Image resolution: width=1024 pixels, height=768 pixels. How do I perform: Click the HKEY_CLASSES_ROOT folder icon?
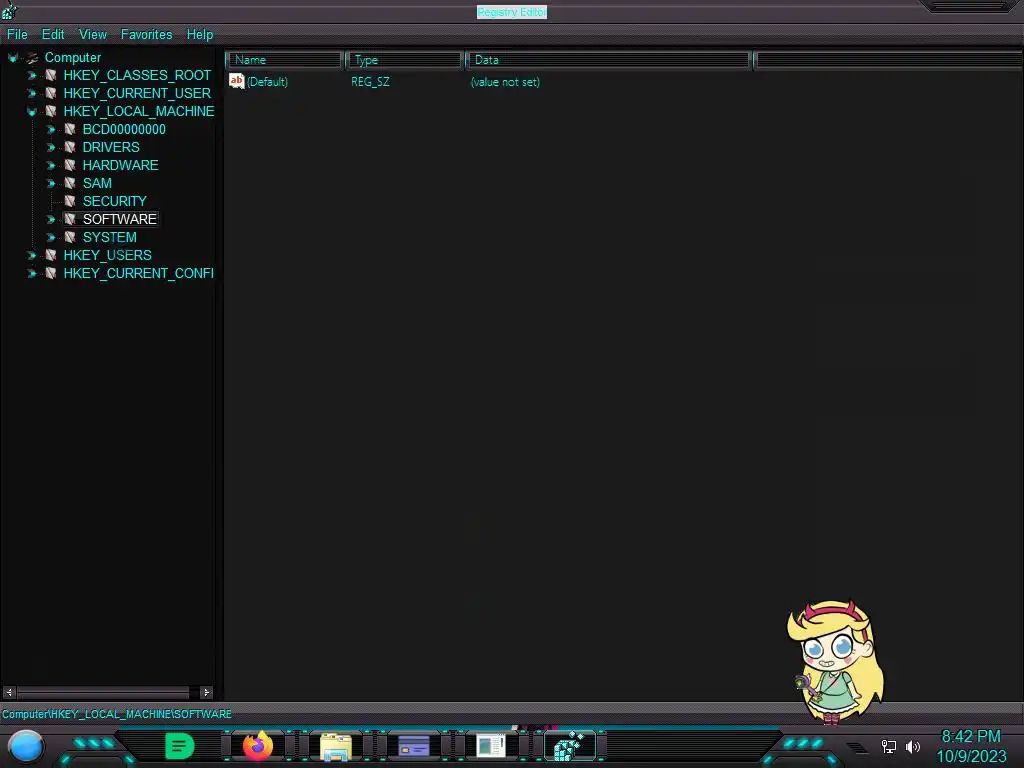point(50,76)
